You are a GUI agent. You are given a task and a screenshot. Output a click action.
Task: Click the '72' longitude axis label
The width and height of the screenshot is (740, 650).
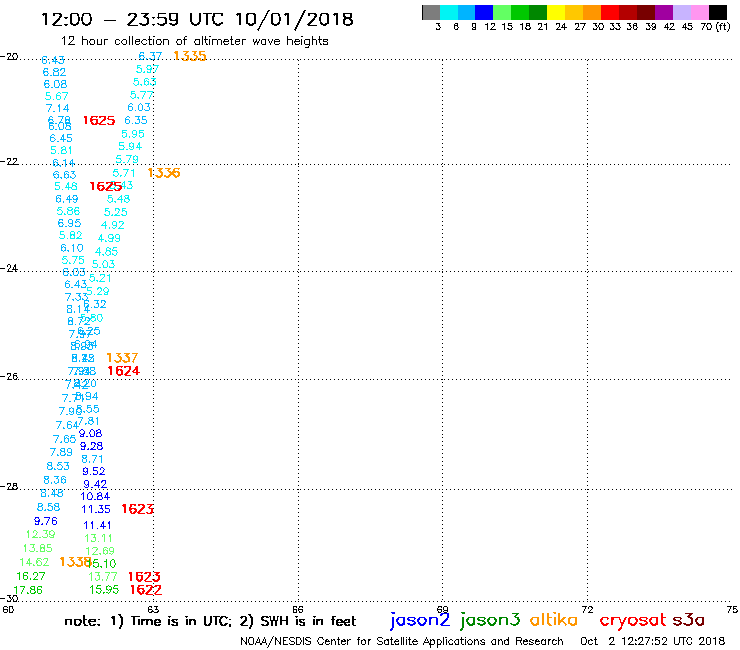588,609
